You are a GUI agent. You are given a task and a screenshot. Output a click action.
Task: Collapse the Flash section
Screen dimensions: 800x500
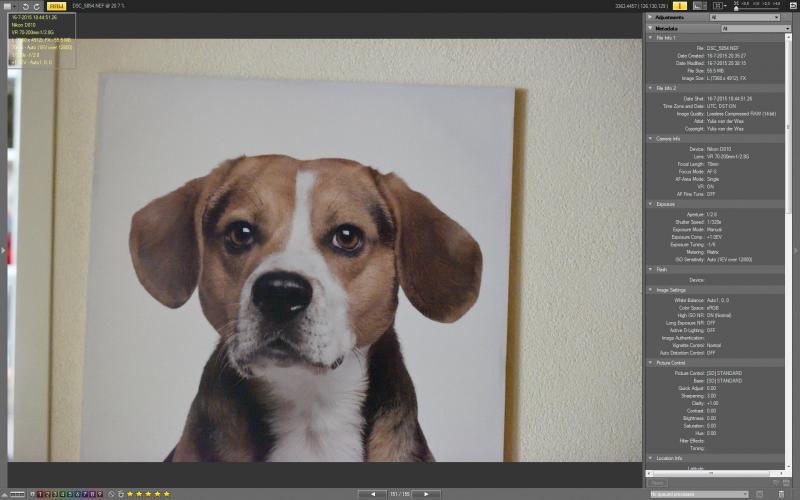pyautogui.click(x=650, y=269)
